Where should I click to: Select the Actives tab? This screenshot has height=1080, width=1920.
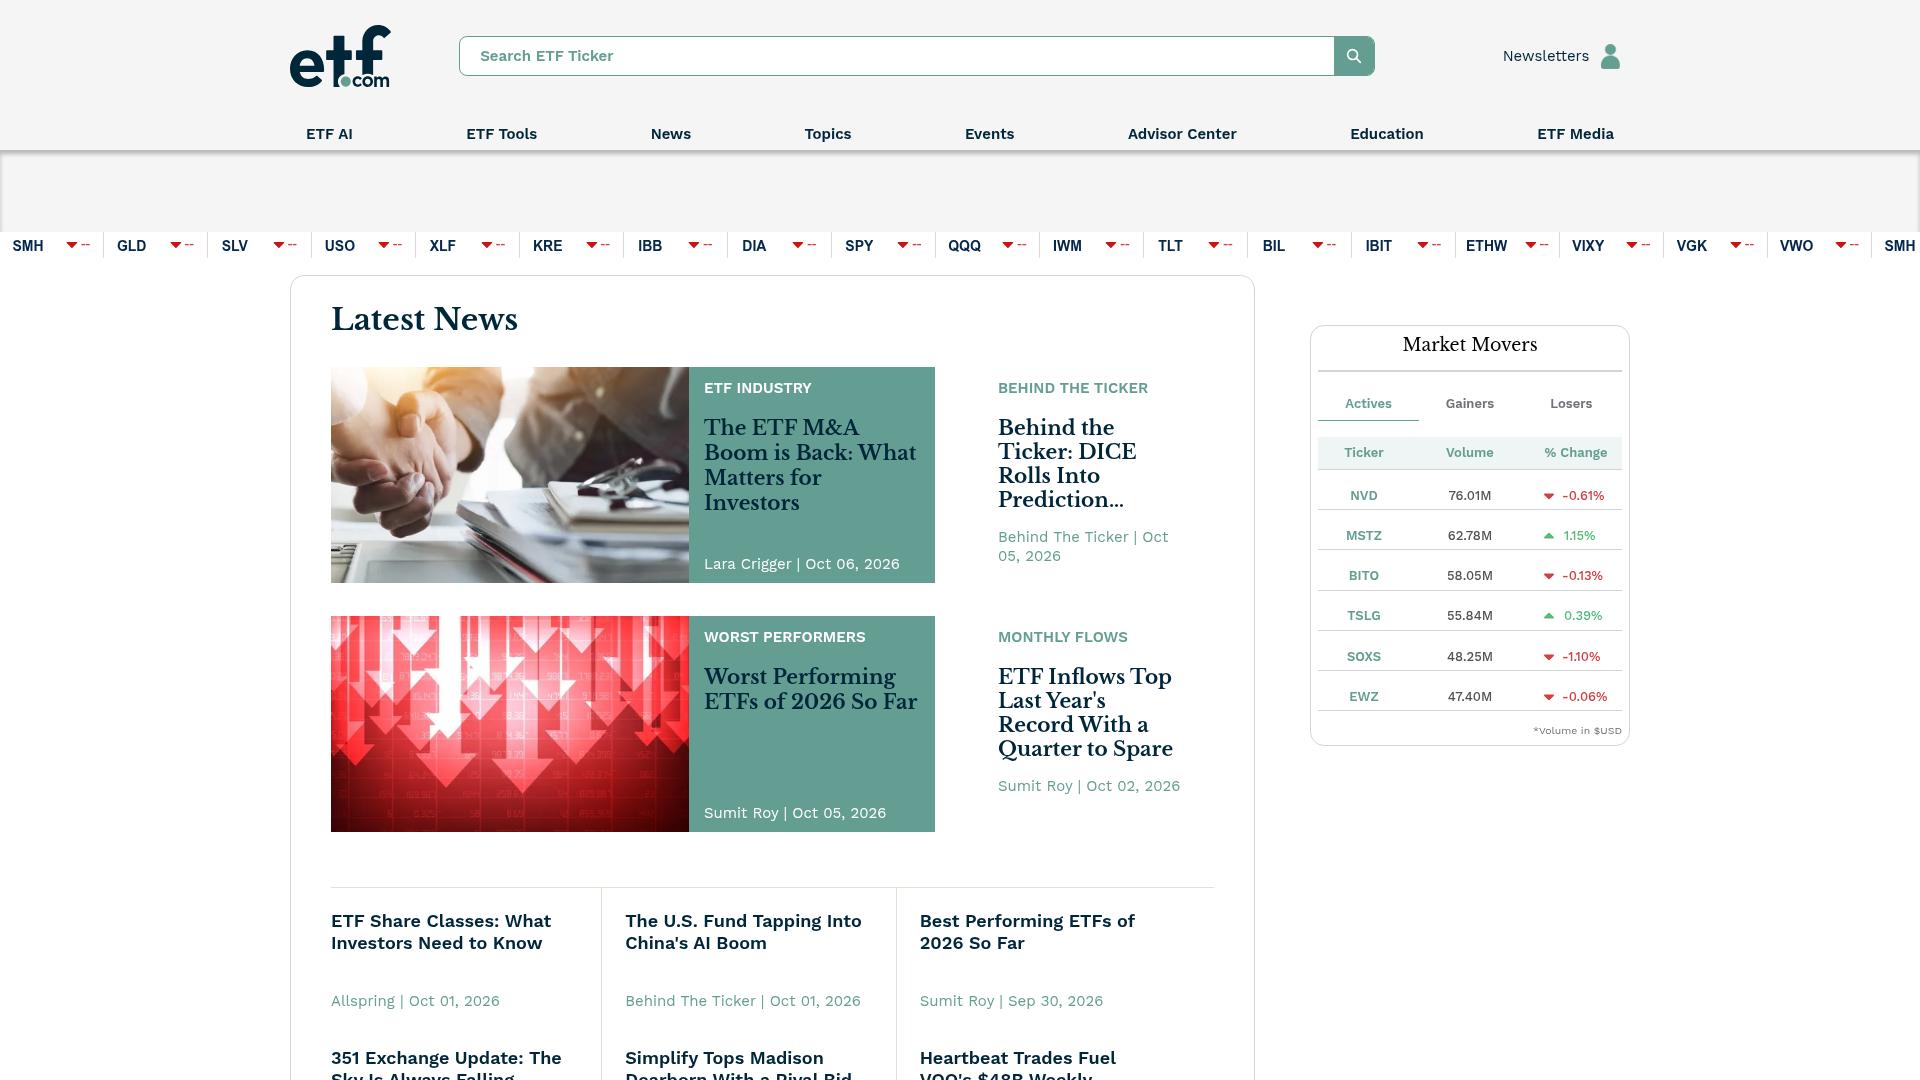click(x=1368, y=404)
